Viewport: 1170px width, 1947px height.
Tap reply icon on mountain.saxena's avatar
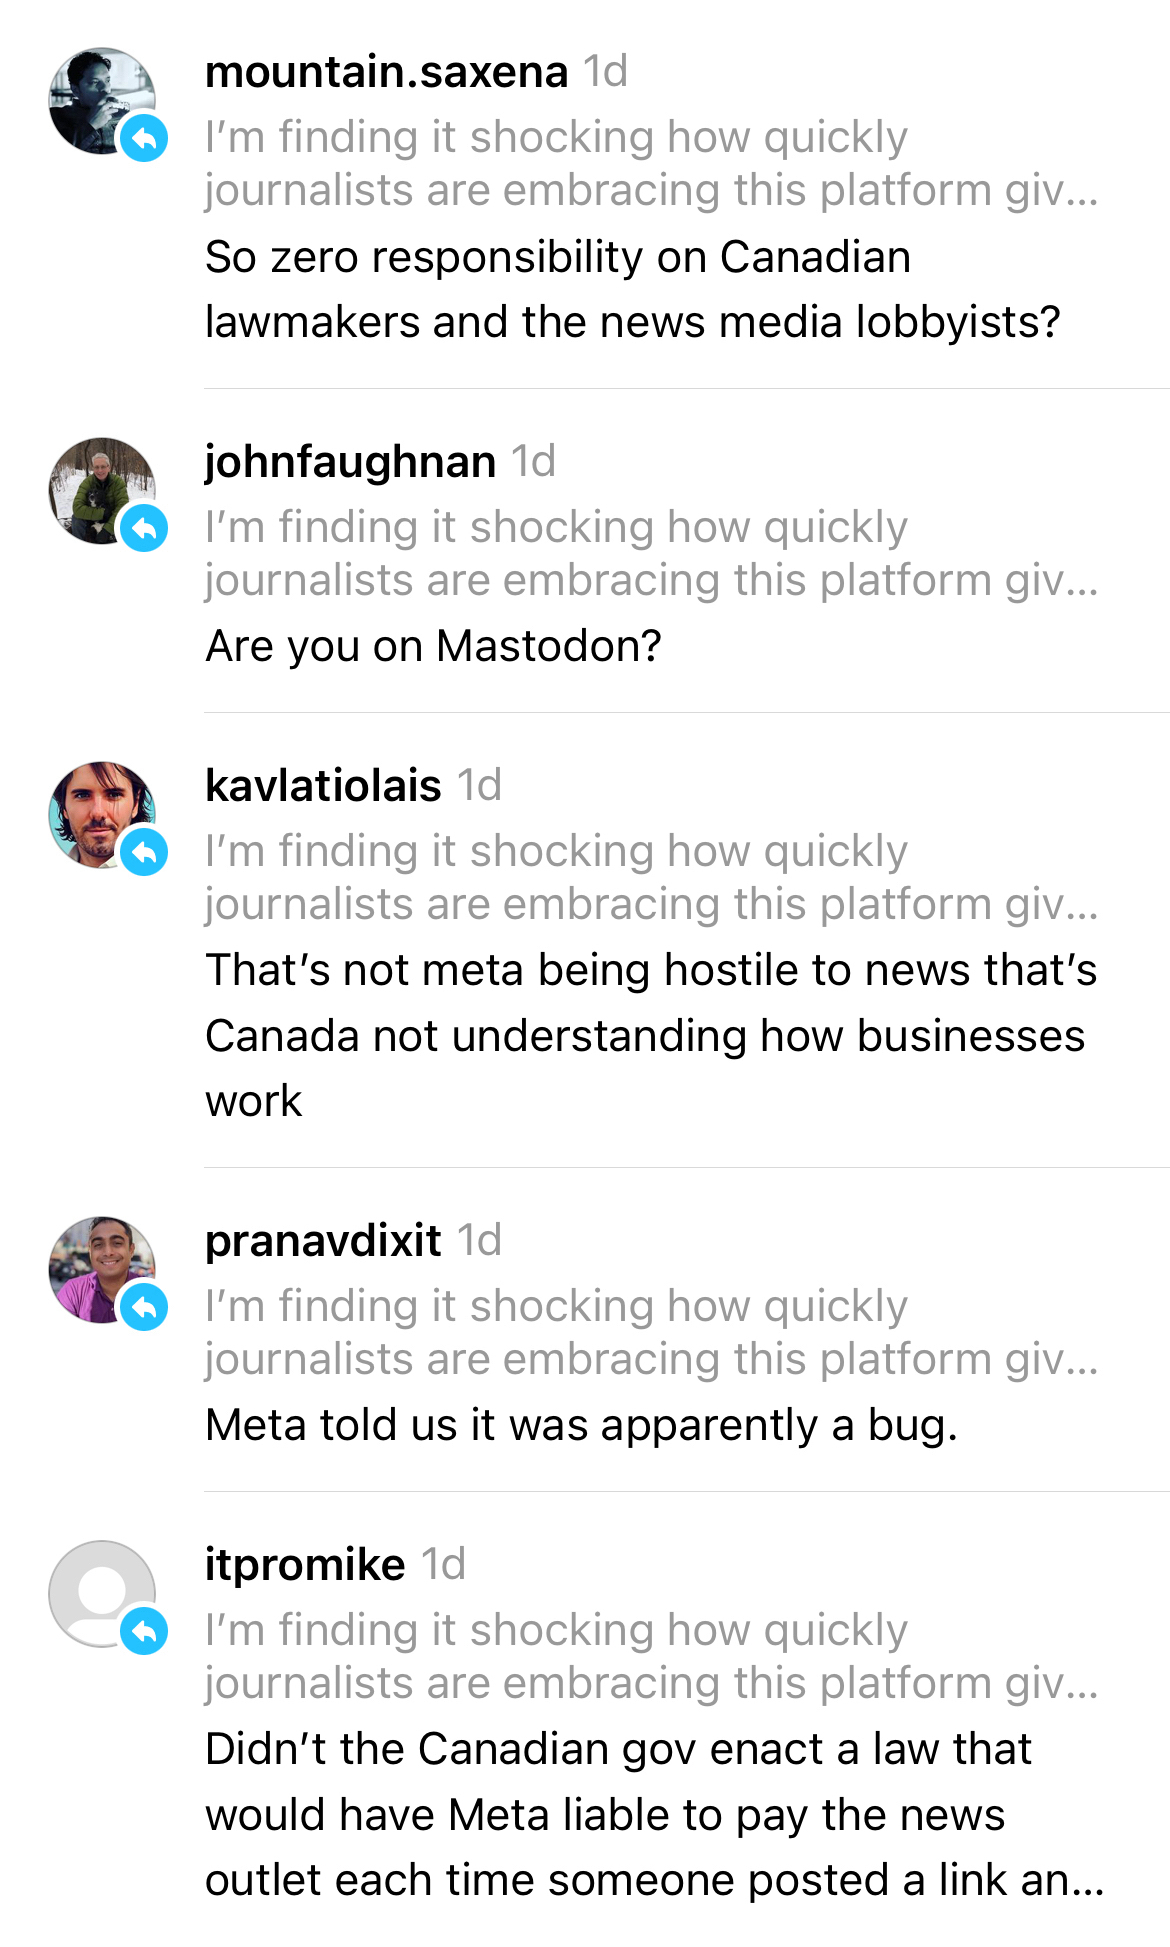click(145, 138)
